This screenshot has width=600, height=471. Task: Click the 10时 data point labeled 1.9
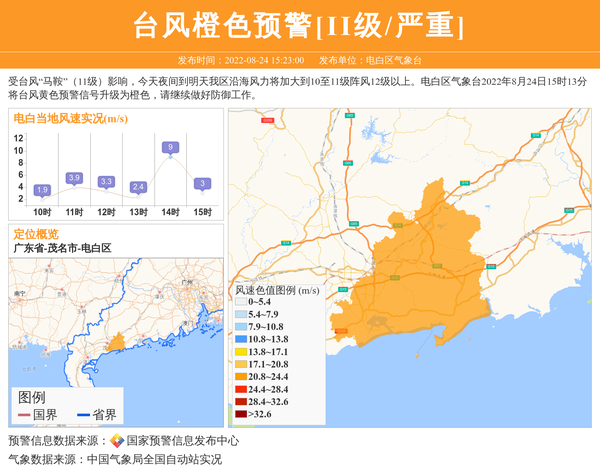coord(42,190)
